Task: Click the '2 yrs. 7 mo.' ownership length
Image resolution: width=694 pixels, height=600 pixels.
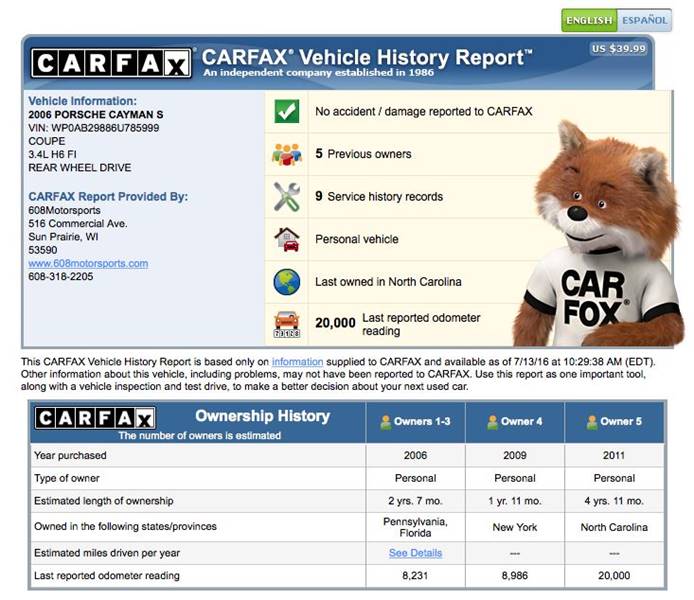Action: [x=415, y=501]
